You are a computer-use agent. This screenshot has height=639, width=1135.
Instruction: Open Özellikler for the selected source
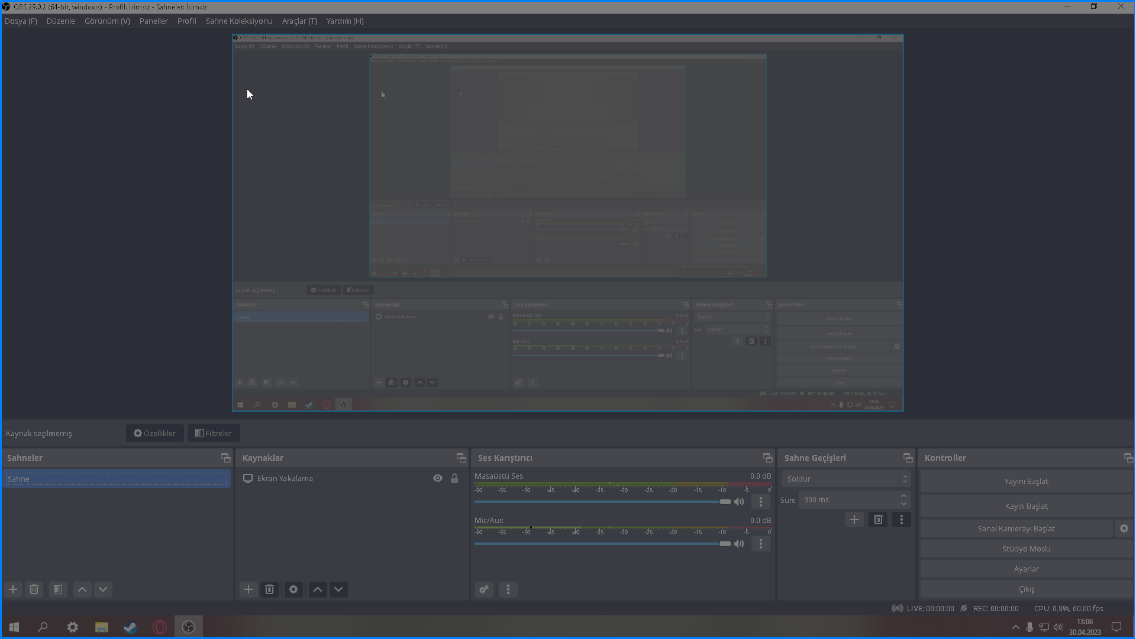(154, 433)
